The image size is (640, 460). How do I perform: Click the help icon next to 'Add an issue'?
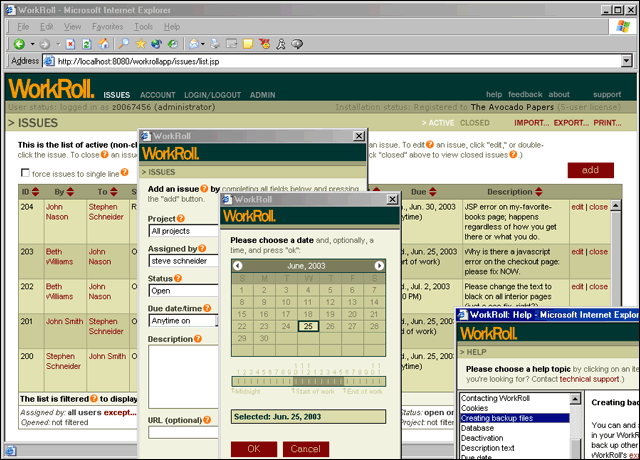click(x=204, y=189)
